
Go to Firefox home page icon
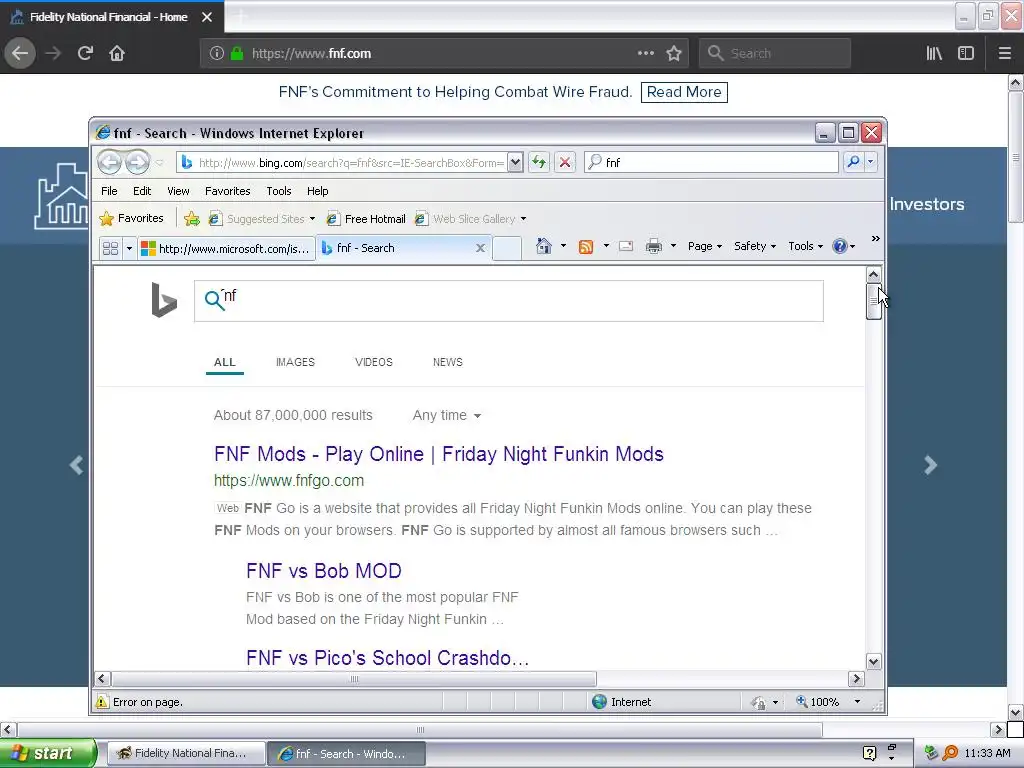(x=117, y=53)
